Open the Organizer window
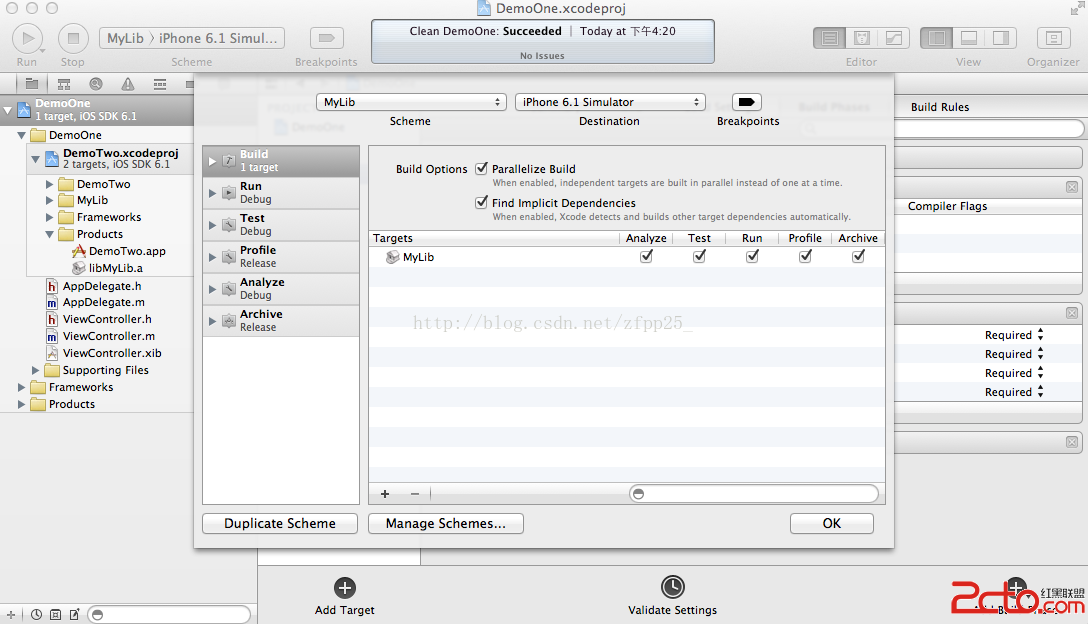The width and height of the screenshot is (1088, 624). pyautogui.click(x=1052, y=39)
